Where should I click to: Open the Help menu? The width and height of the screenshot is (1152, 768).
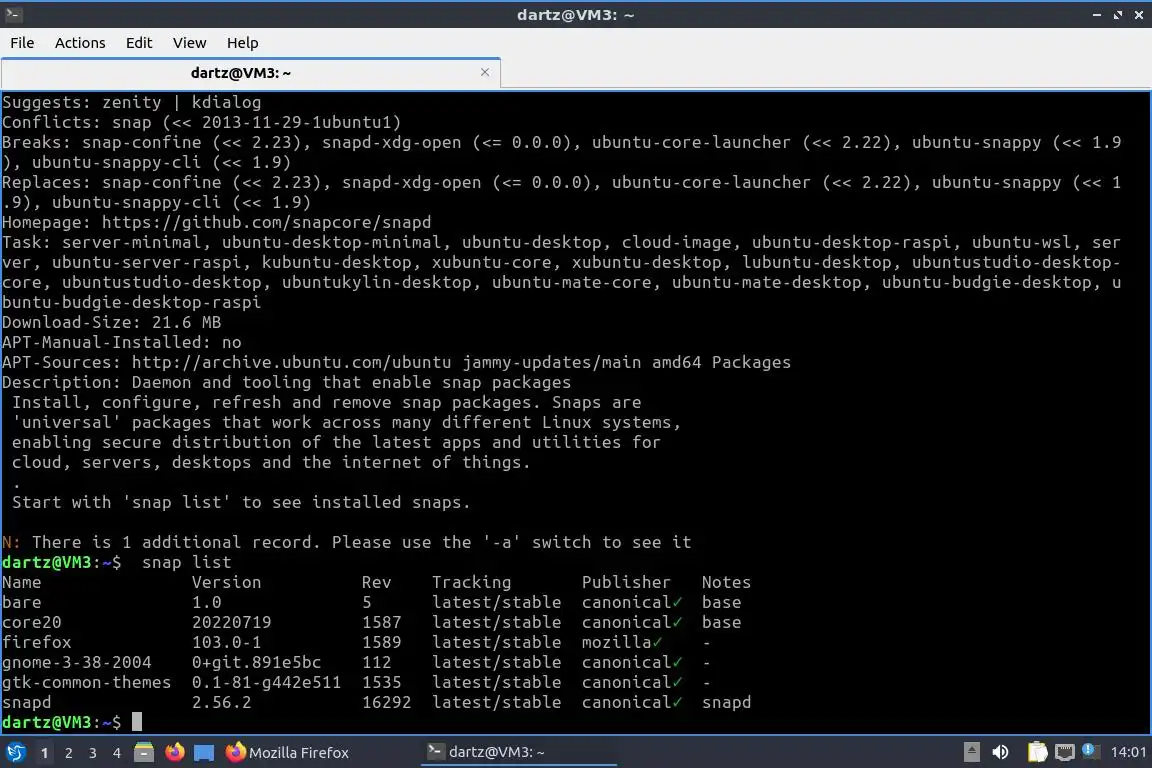pyautogui.click(x=242, y=43)
